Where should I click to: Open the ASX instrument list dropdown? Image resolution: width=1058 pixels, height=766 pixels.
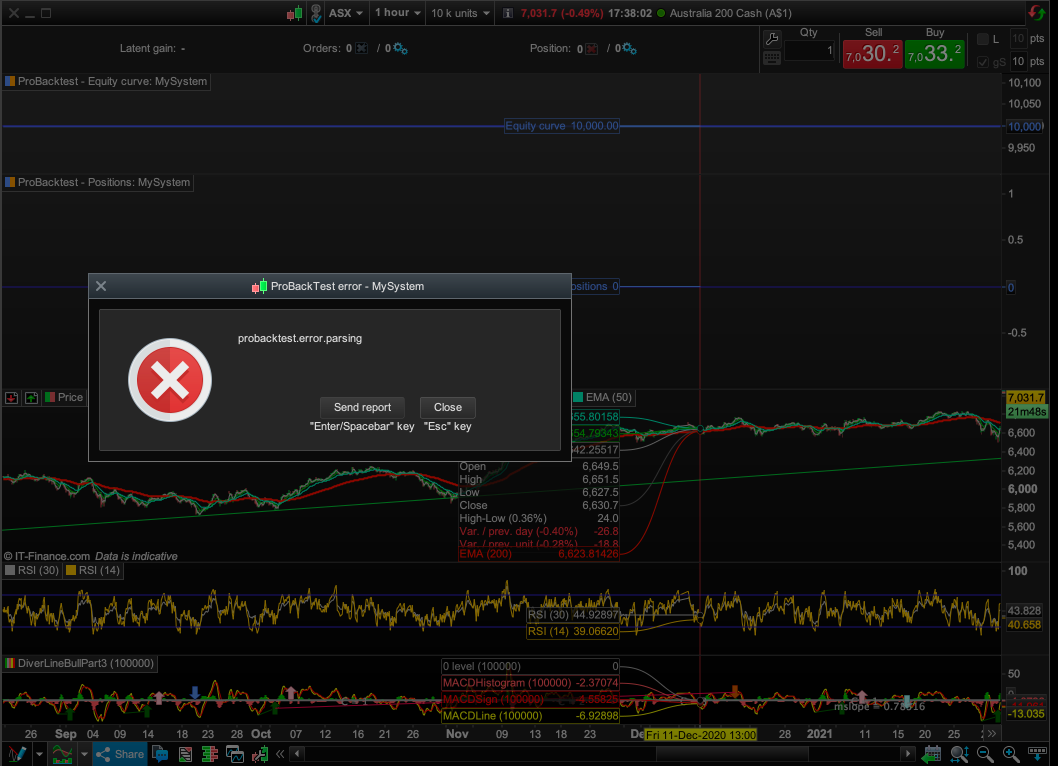tap(345, 13)
